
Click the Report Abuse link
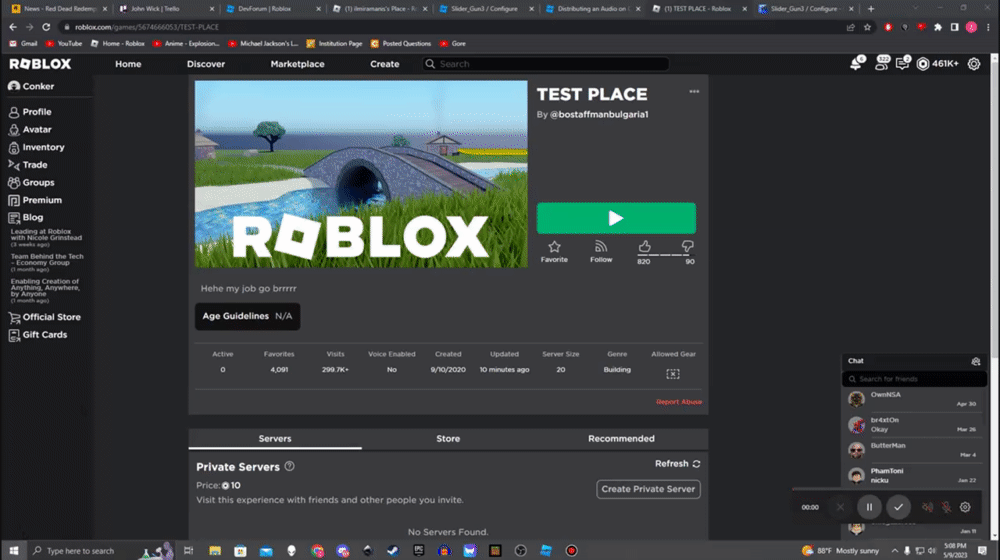(x=679, y=402)
